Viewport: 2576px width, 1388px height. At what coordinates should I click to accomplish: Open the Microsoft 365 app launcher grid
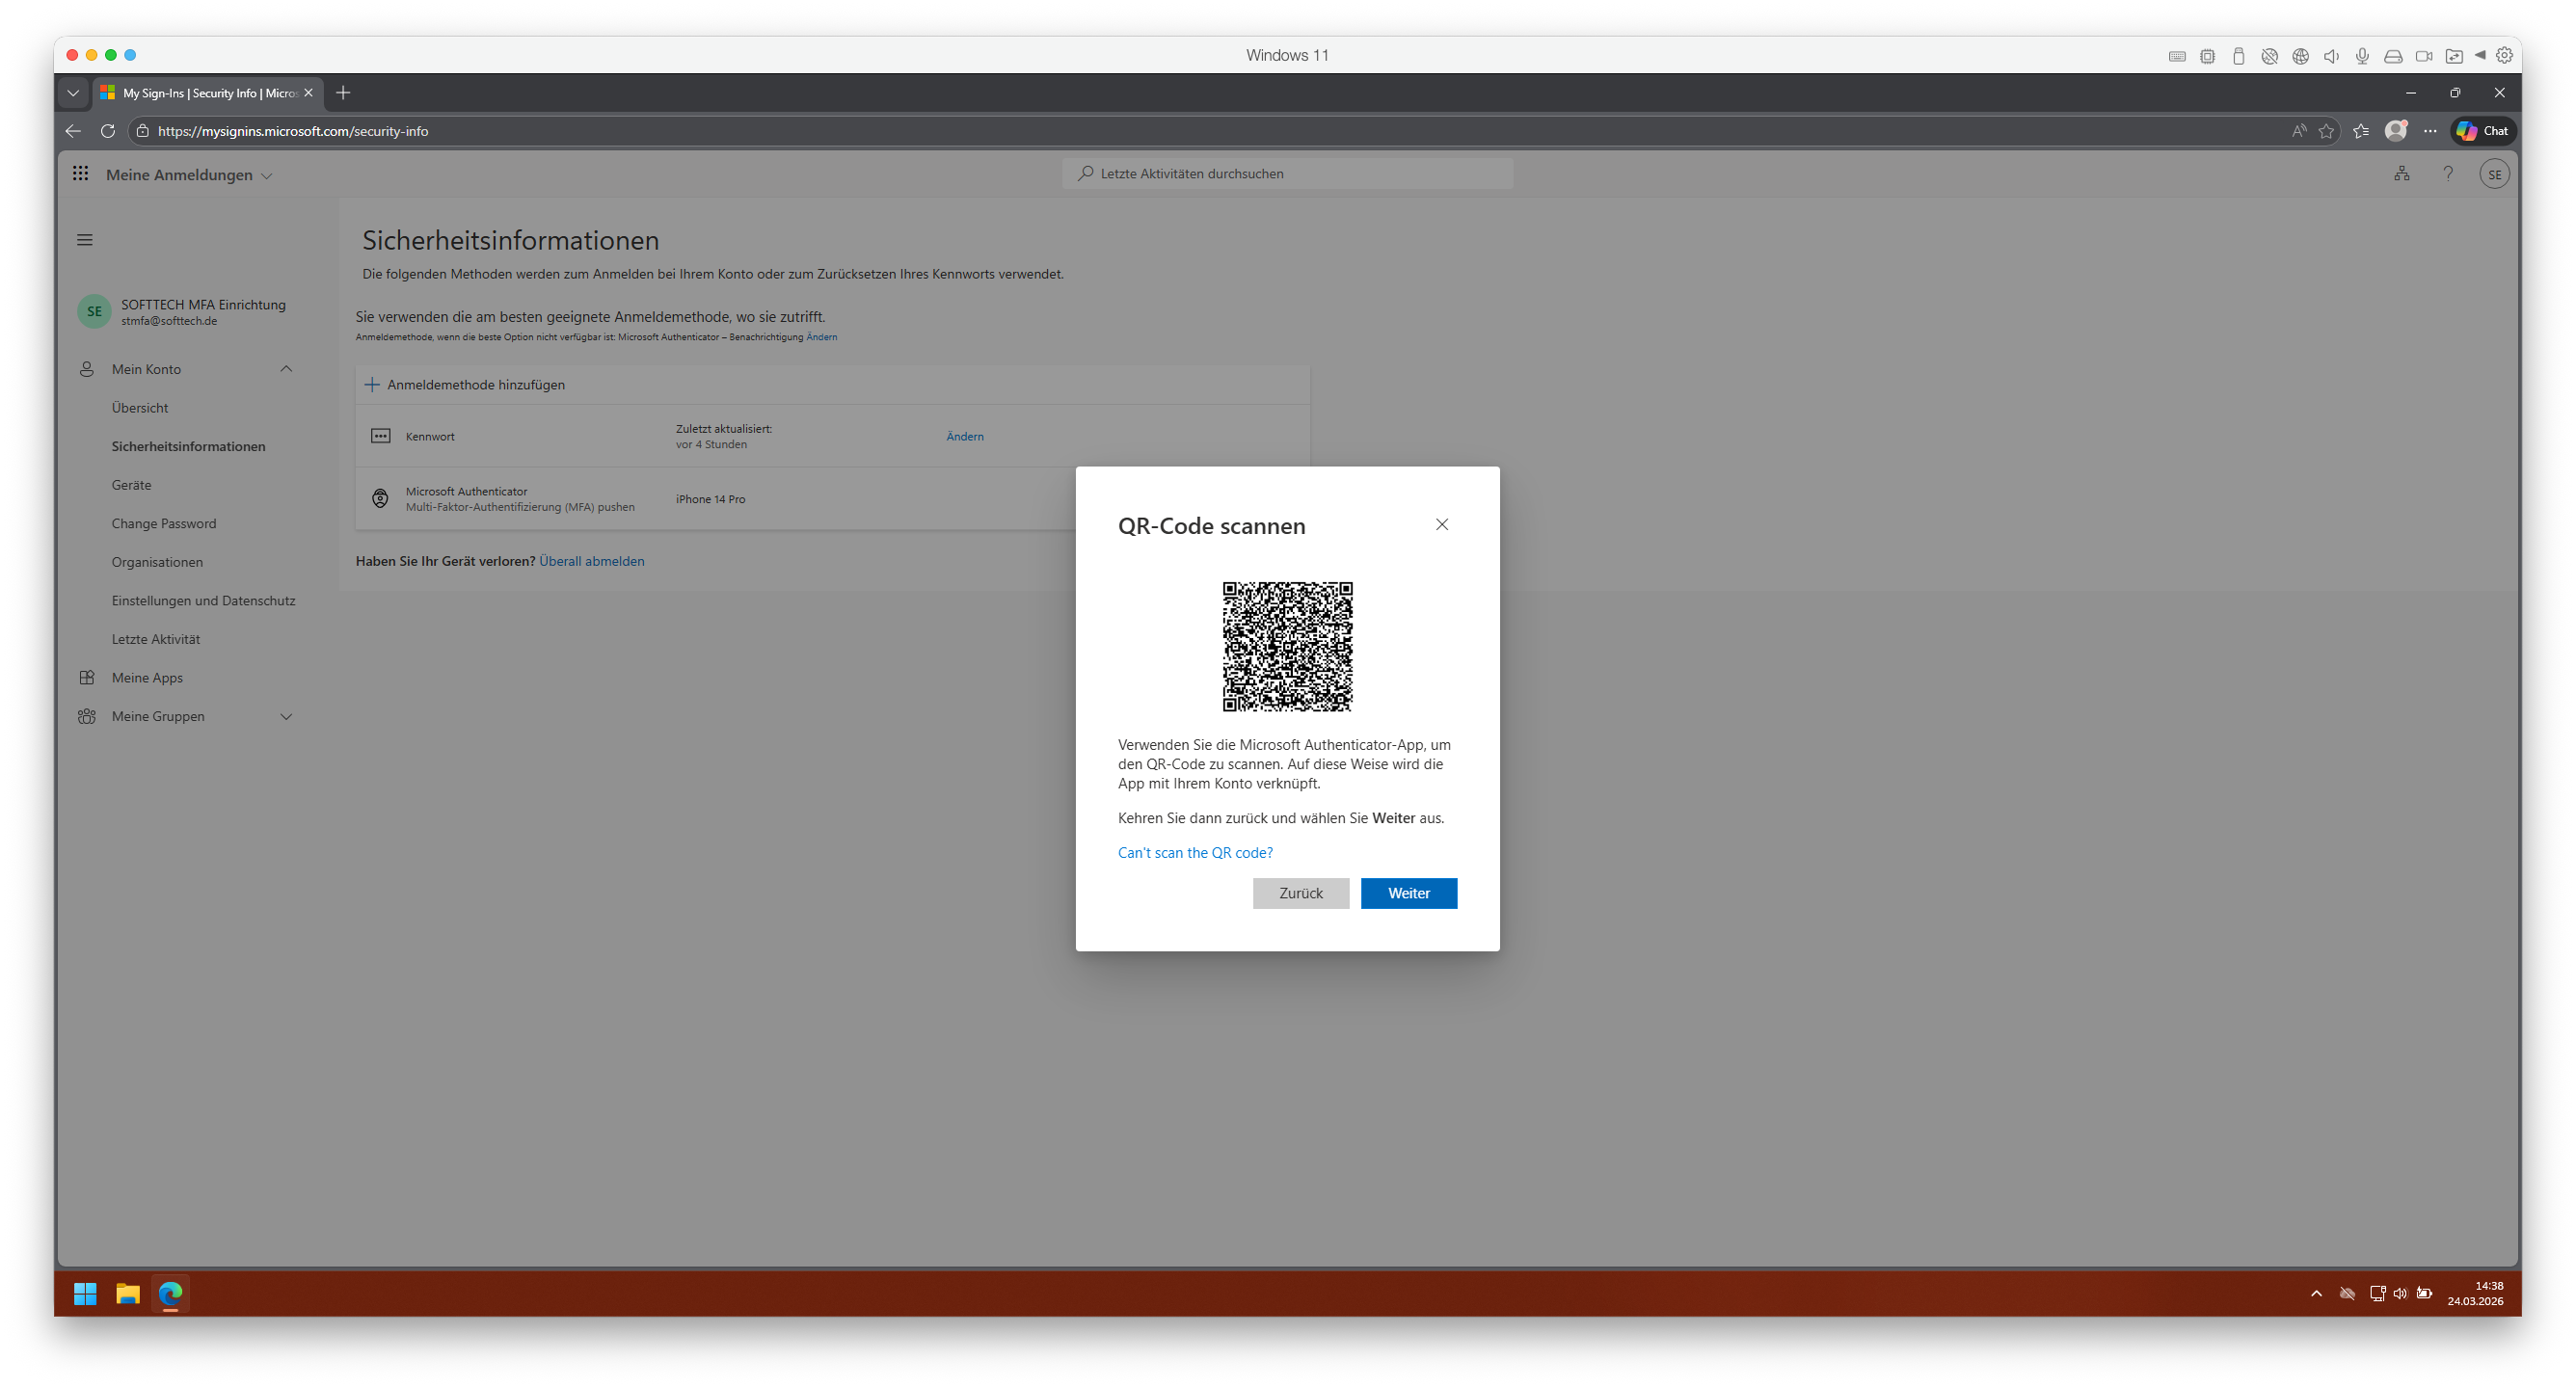point(81,174)
